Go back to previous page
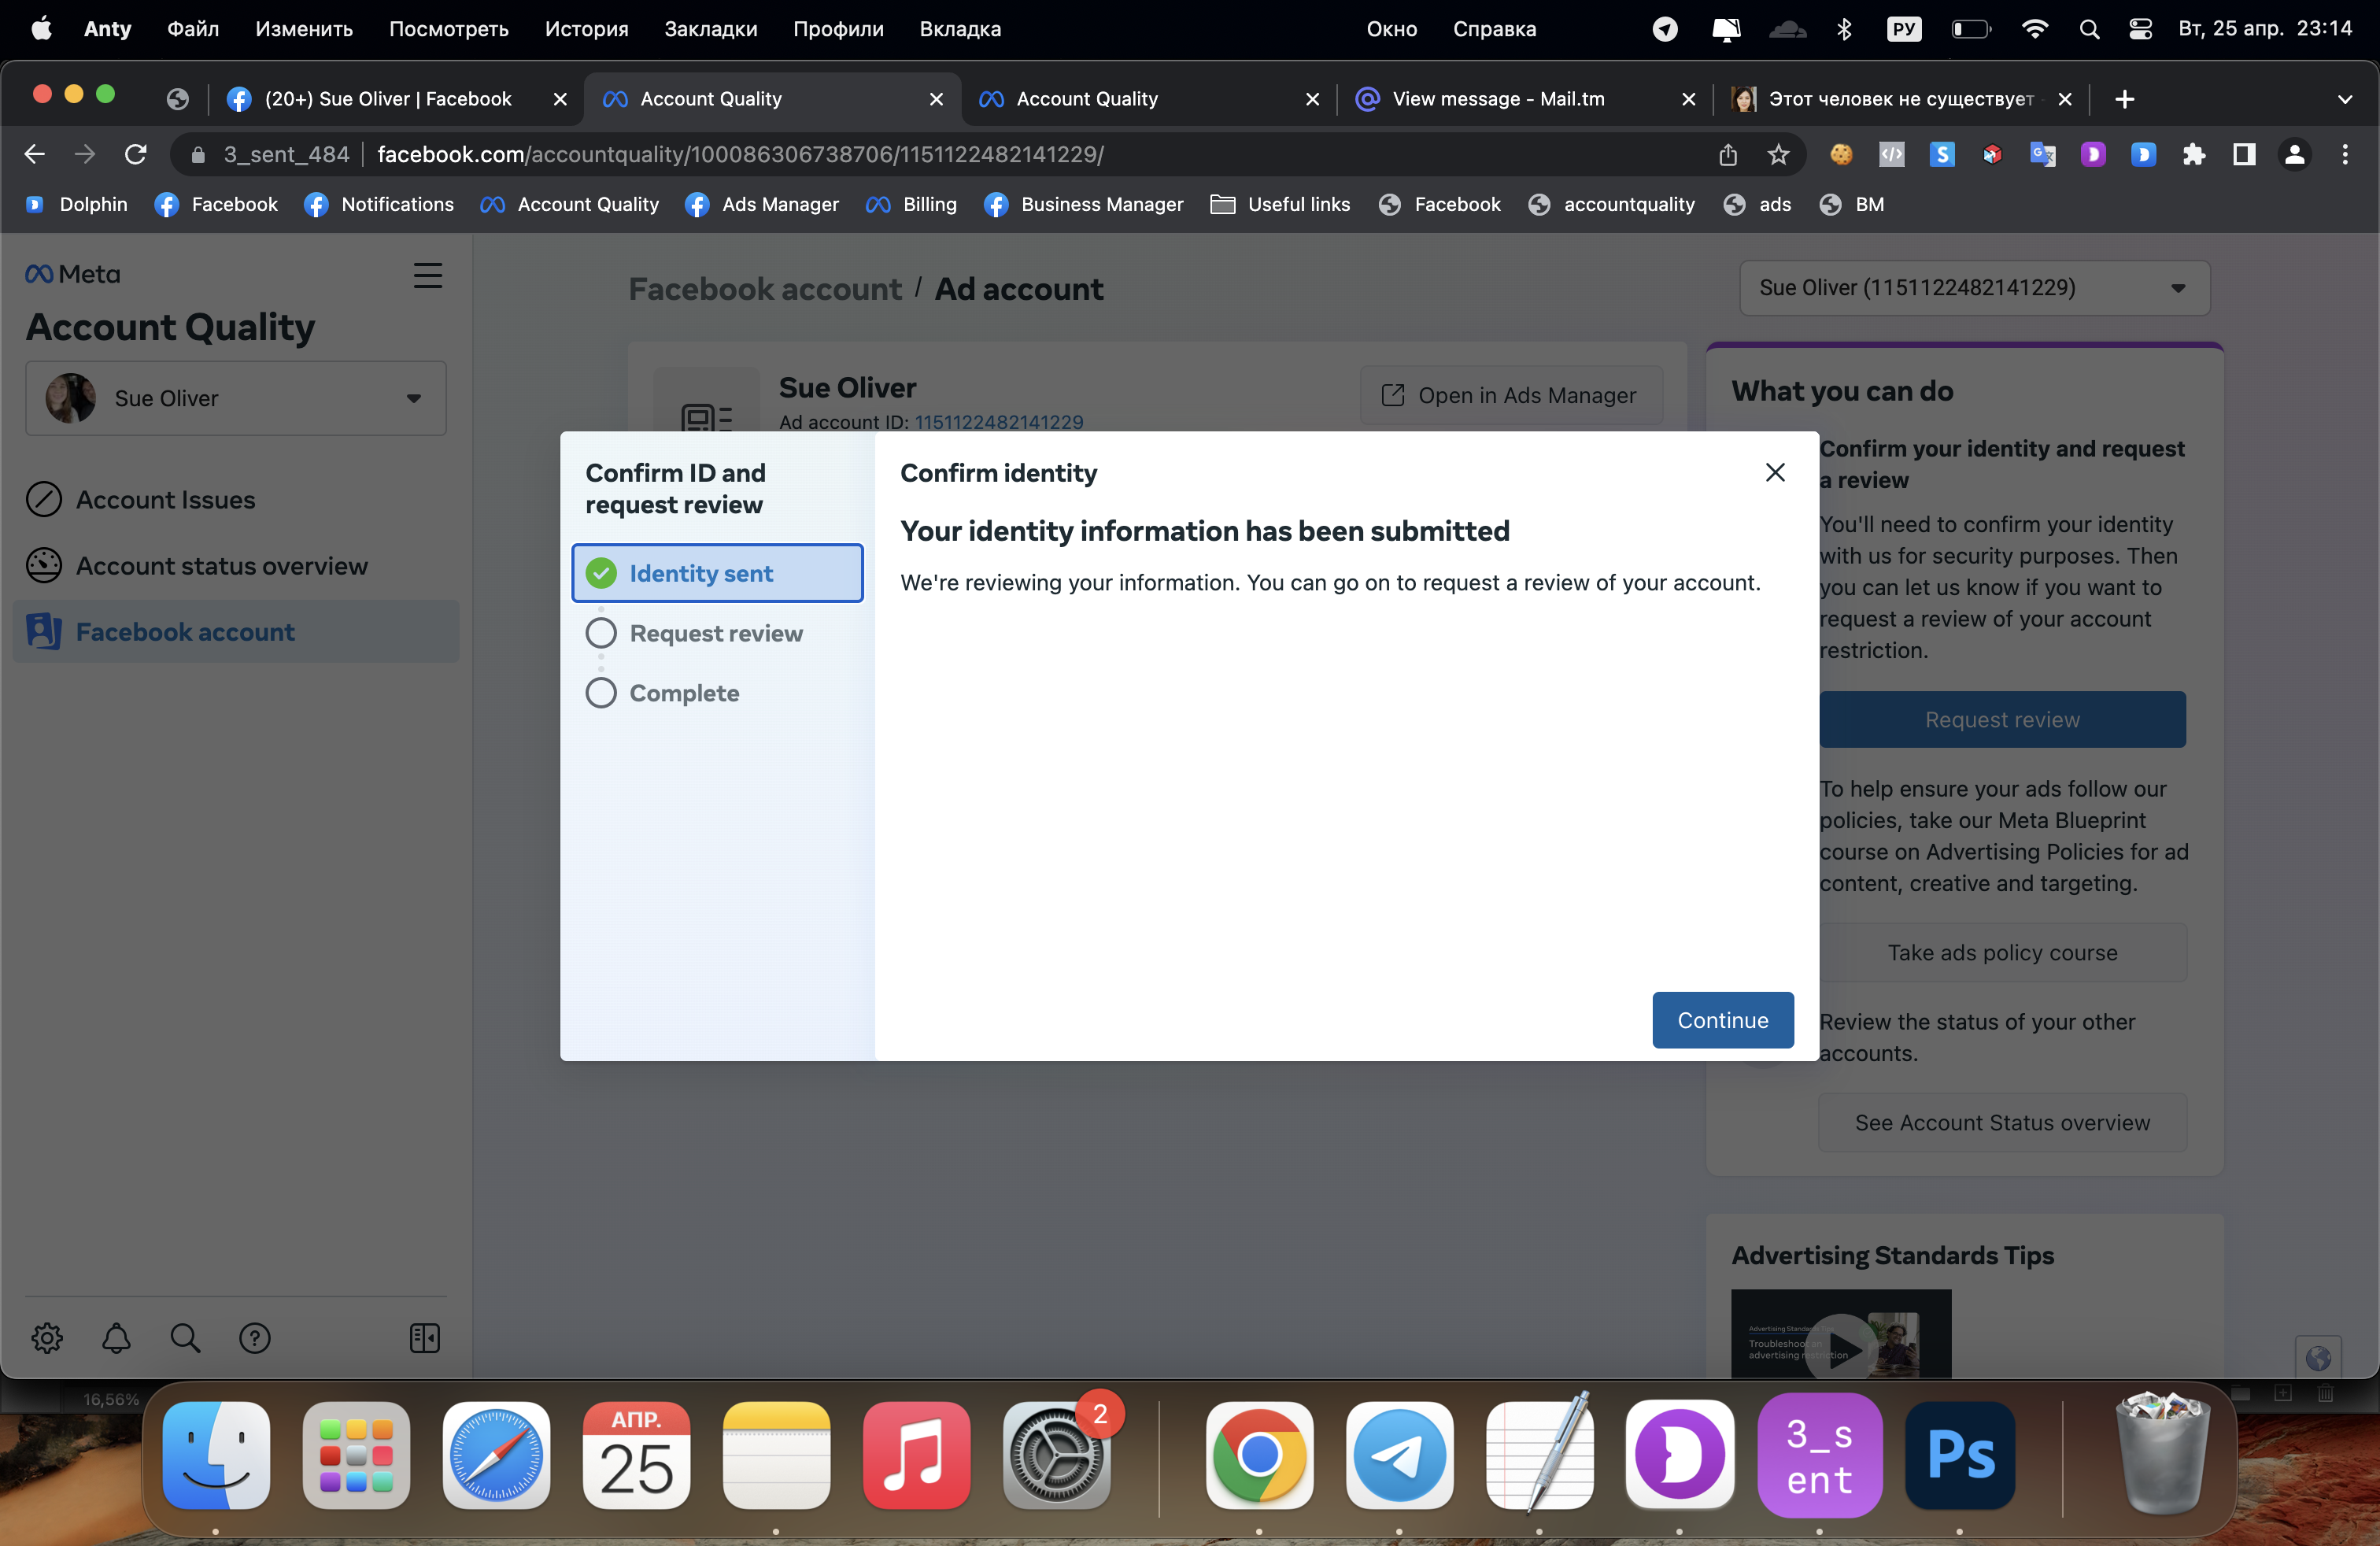Viewport: 2380px width, 1546px height. coord(34,154)
